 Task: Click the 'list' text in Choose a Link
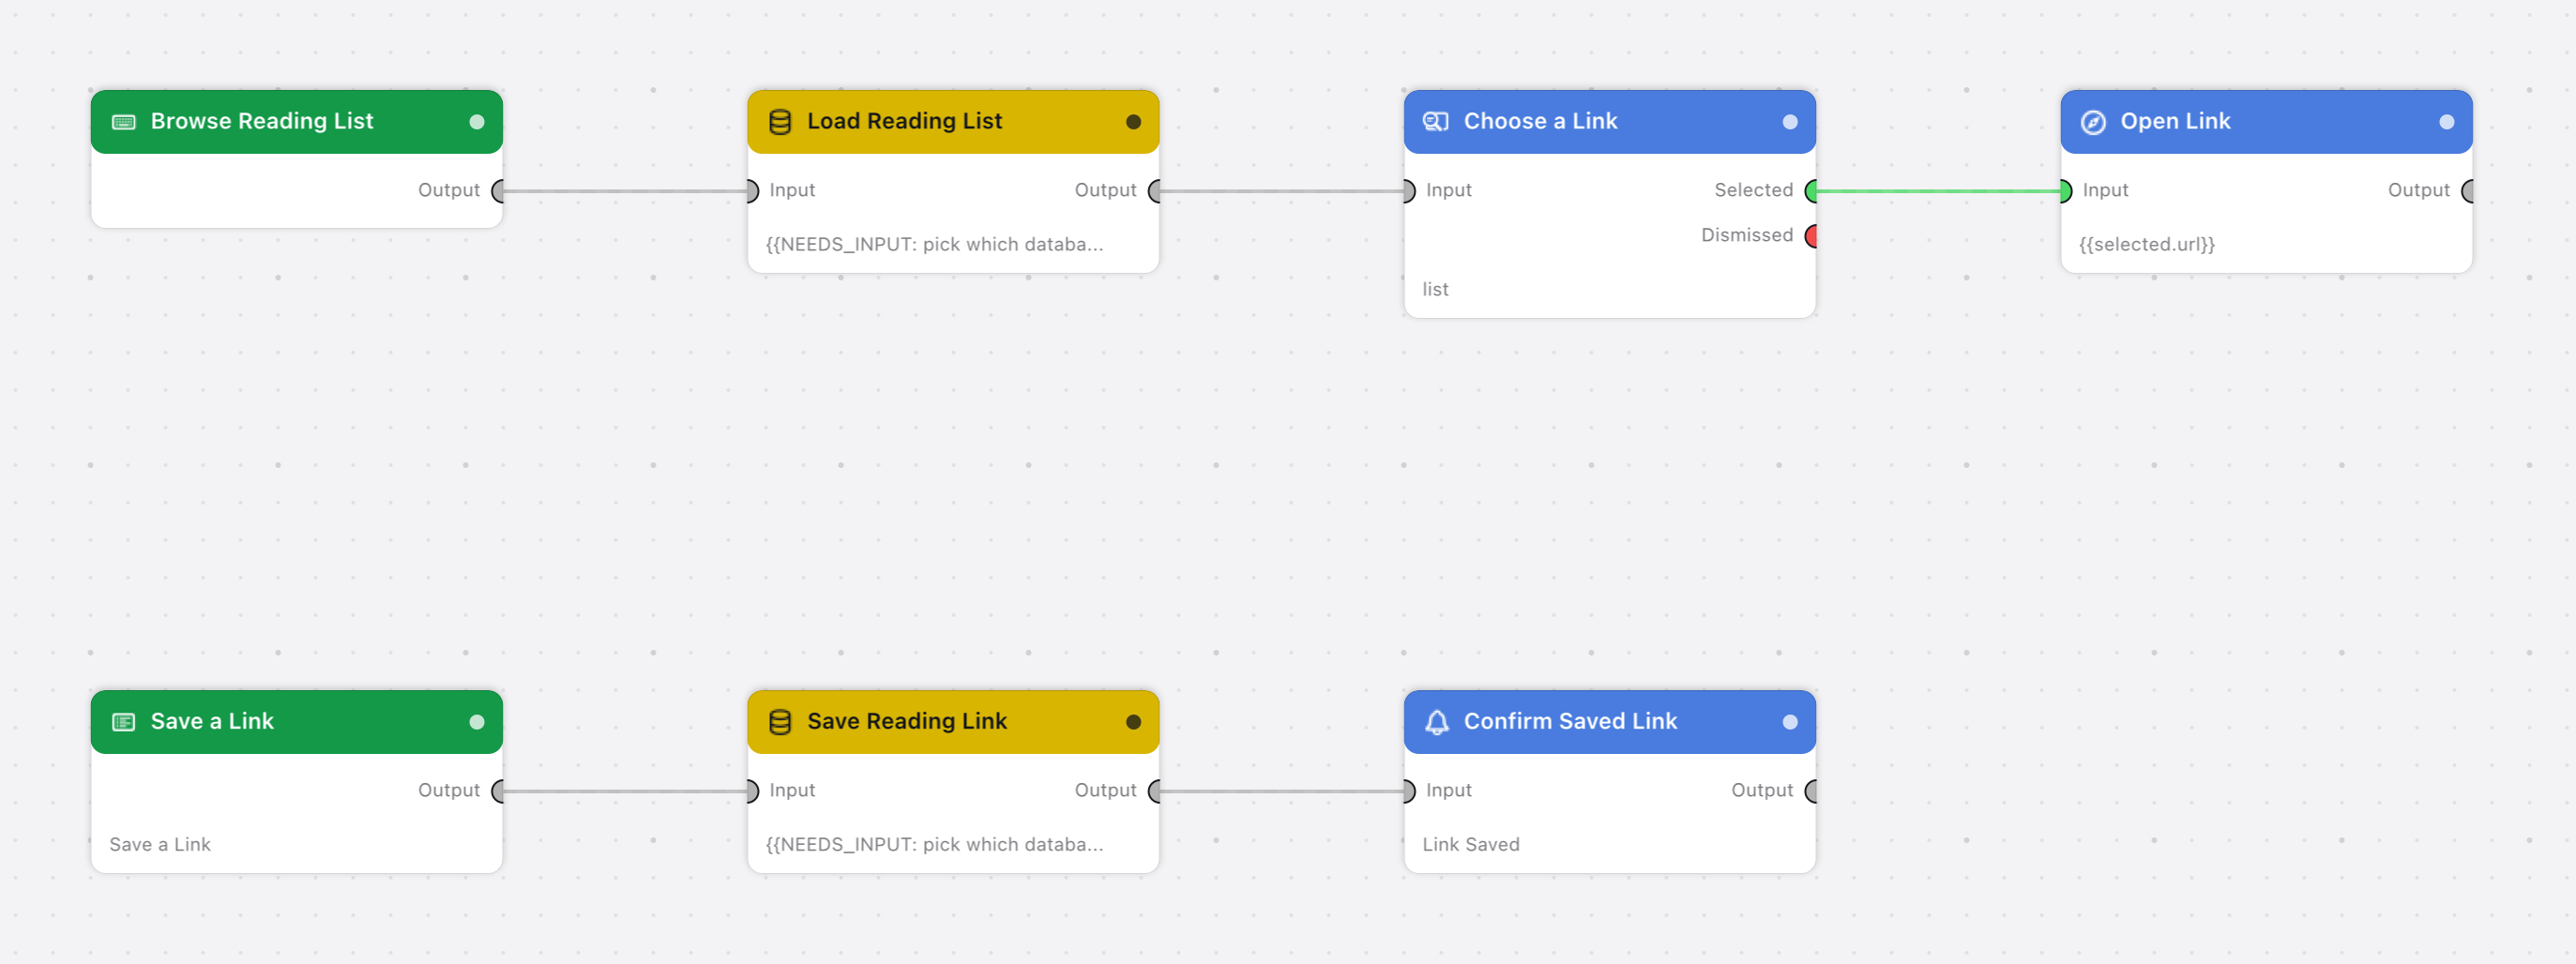(x=1435, y=289)
